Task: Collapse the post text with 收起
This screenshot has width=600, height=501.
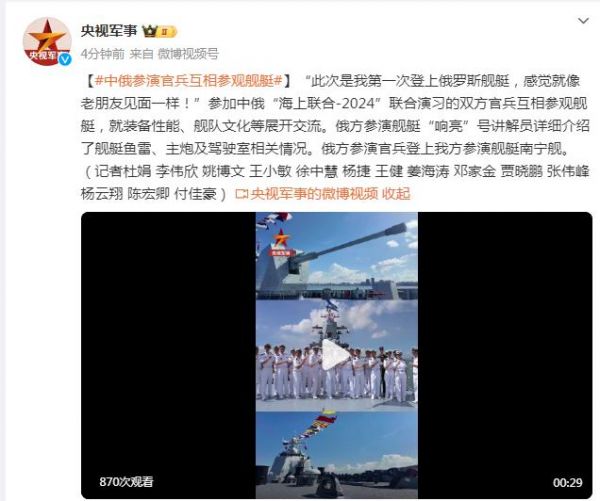Action: tap(396, 193)
